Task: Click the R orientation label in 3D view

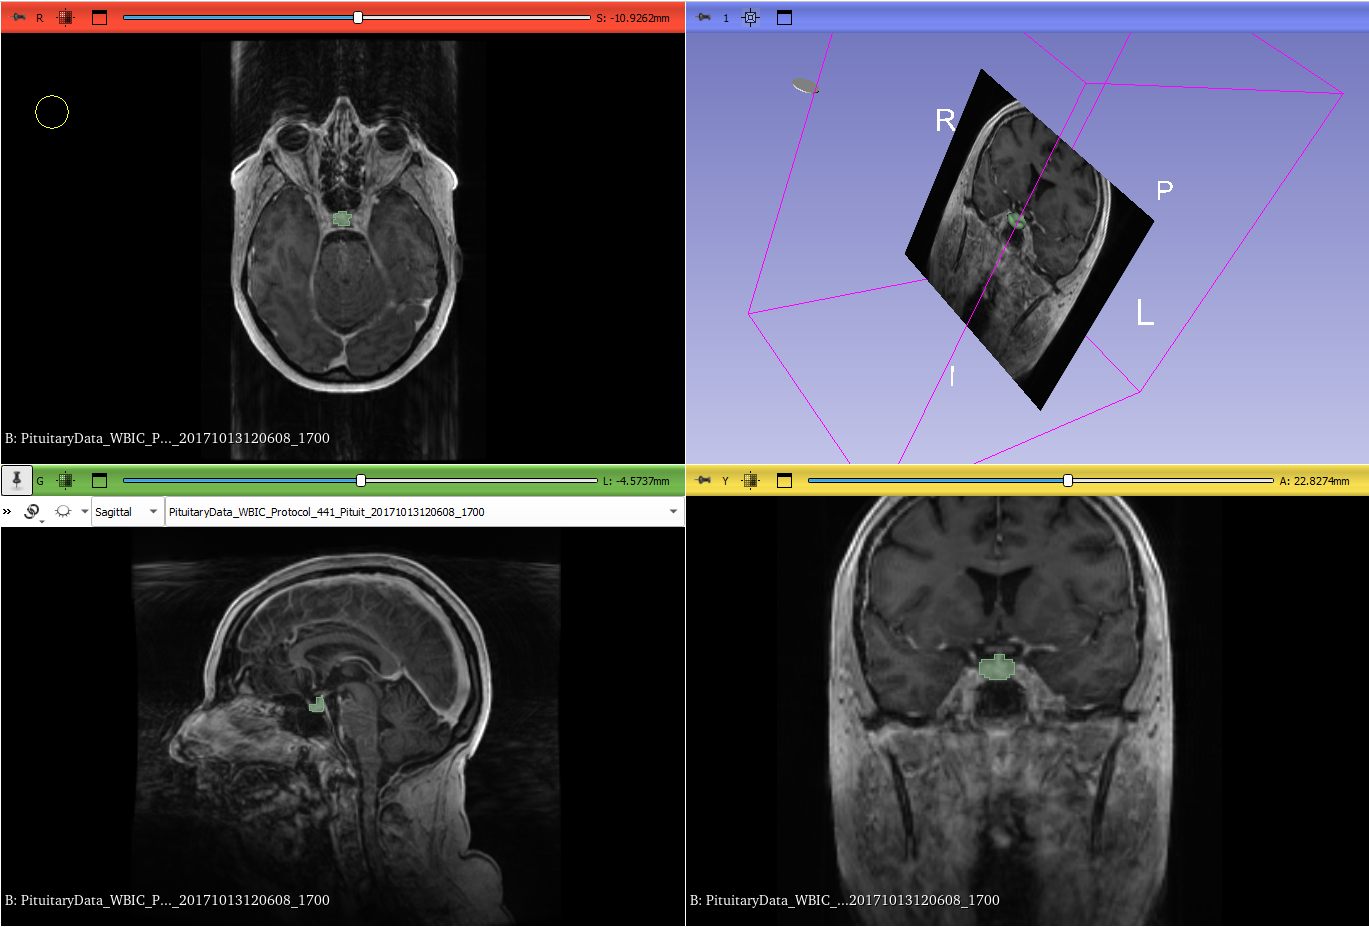Action: (945, 121)
